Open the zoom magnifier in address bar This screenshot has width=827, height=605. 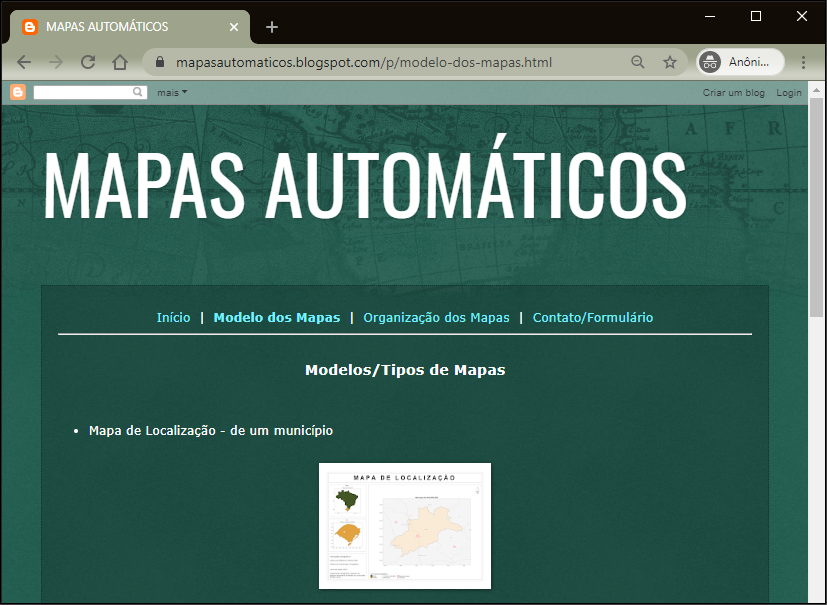638,62
